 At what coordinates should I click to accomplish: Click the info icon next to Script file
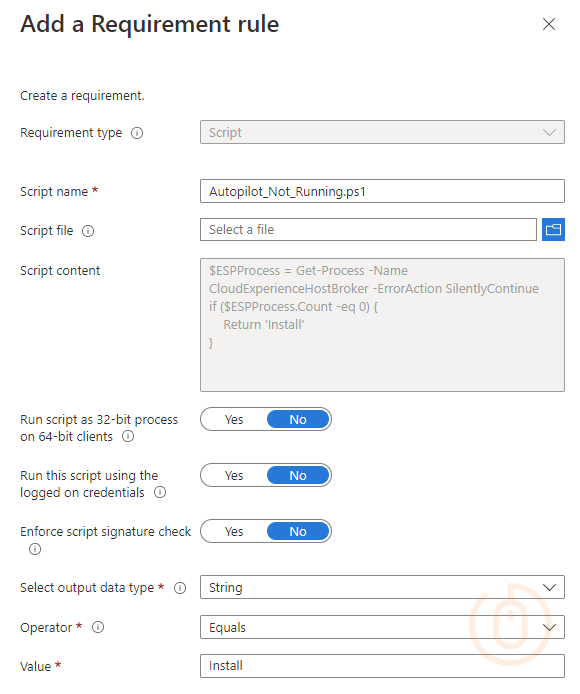(x=88, y=231)
